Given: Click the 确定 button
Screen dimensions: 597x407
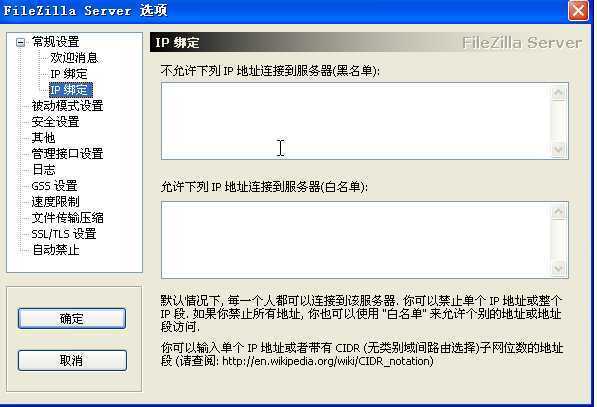Looking at the screenshot, I should [x=72, y=318].
